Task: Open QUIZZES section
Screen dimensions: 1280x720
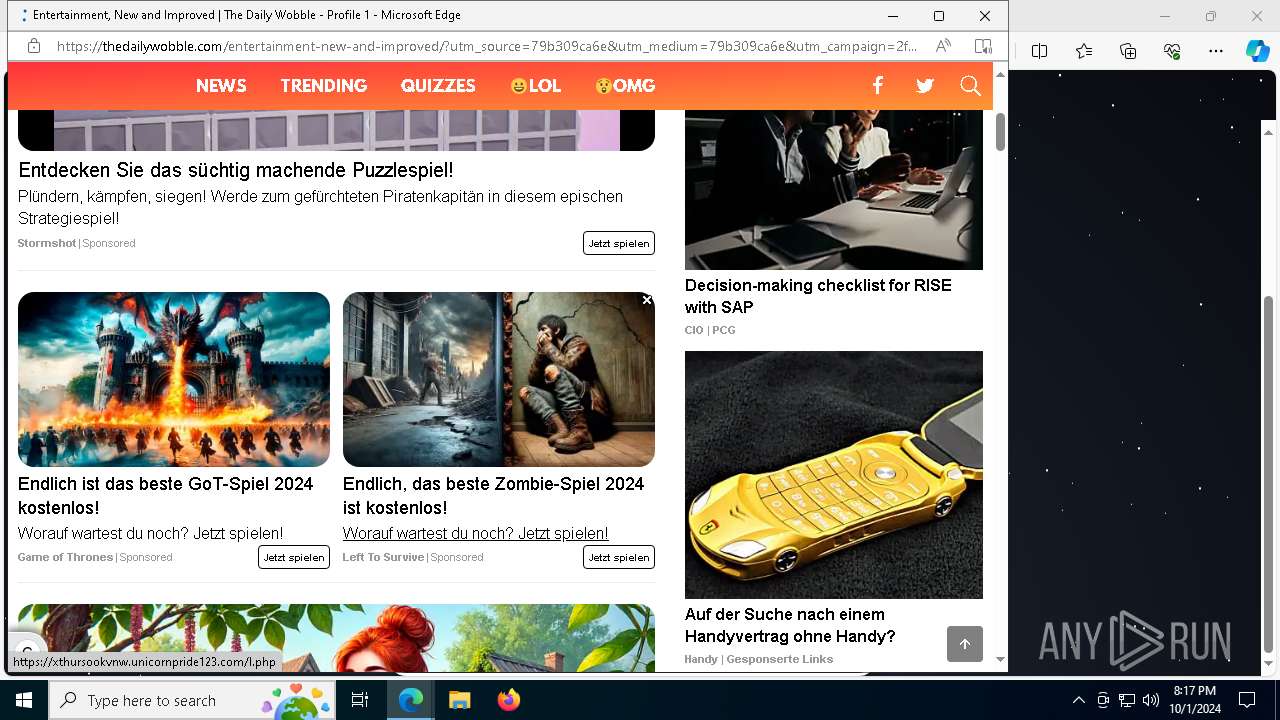Action: tap(438, 86)
